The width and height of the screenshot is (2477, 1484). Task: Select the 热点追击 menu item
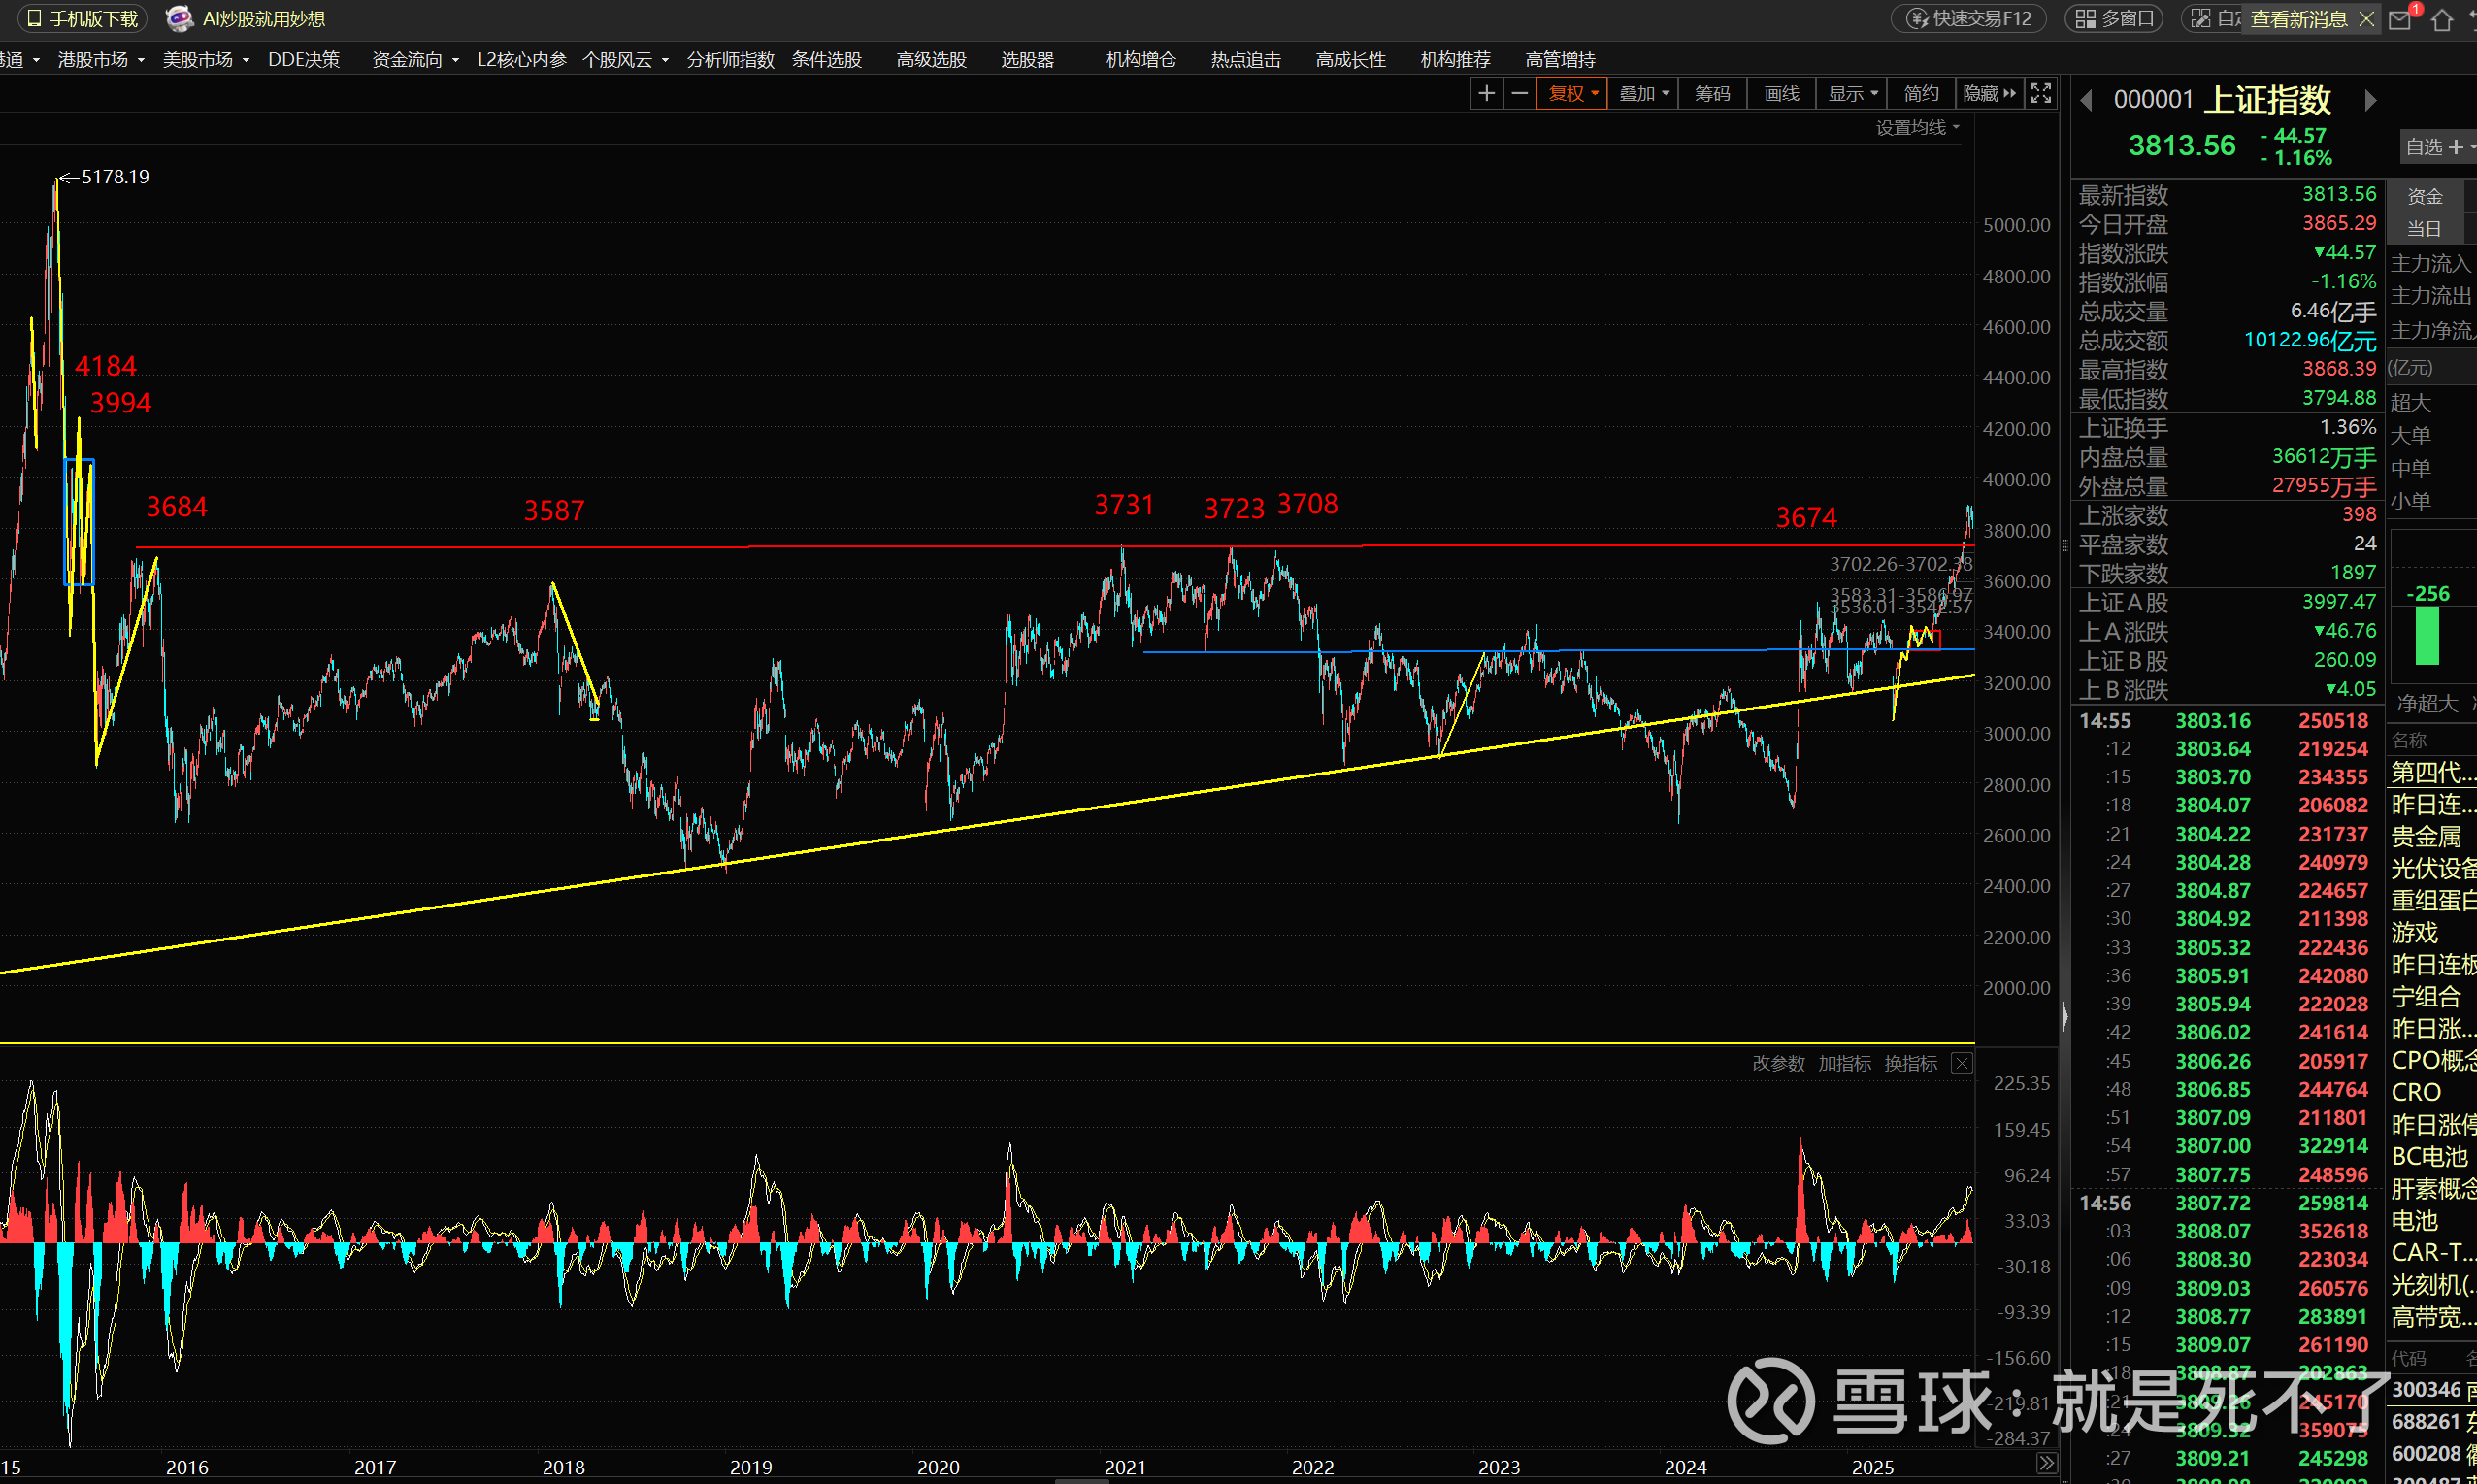(x=1245, y=60)
